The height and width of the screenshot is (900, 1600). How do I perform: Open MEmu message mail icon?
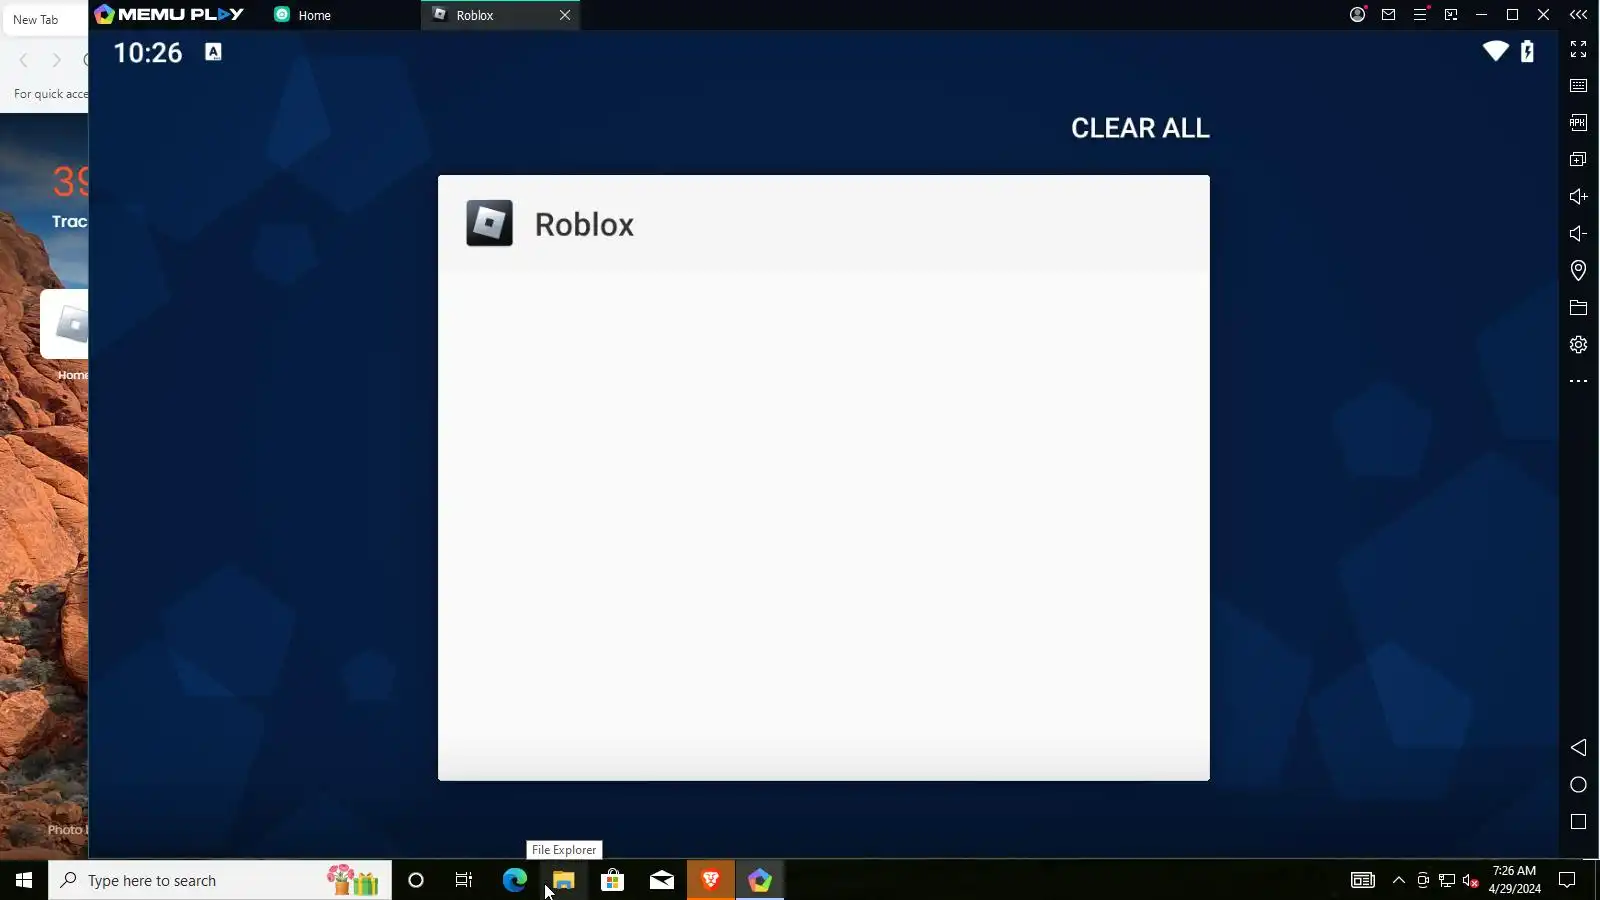pos(1388,14)
